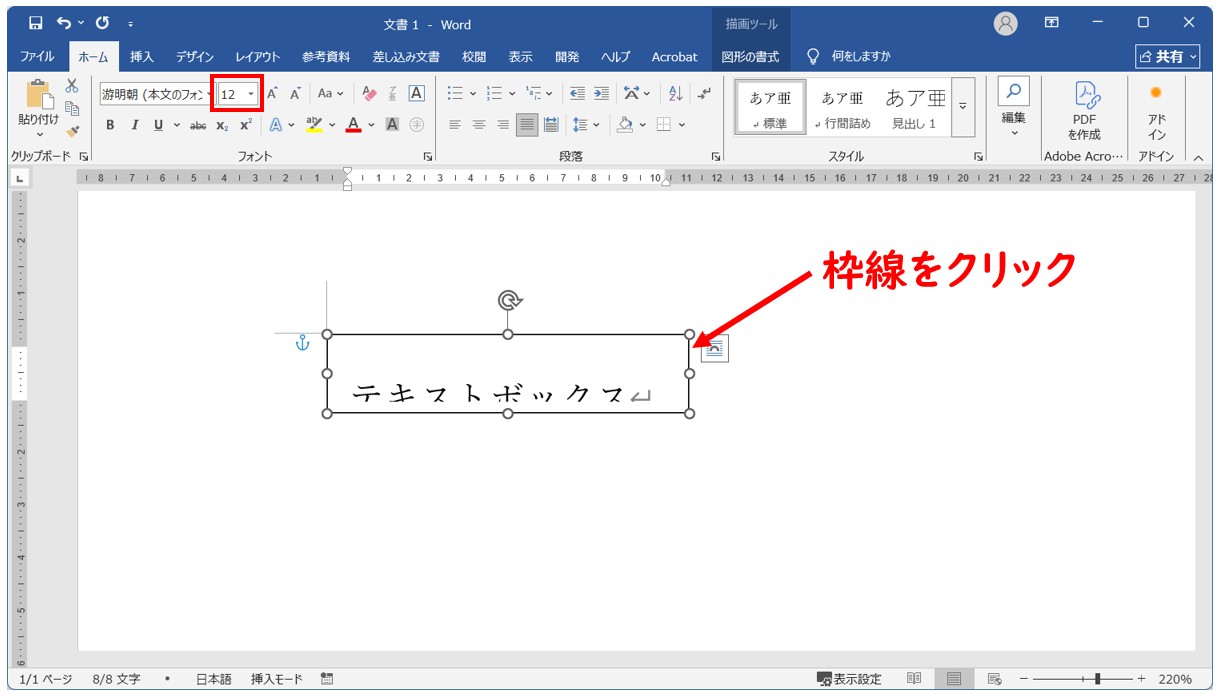Click the テキストボックス text in the box
This screenshot has width=1220, height=698.
[x=488, y=393]
